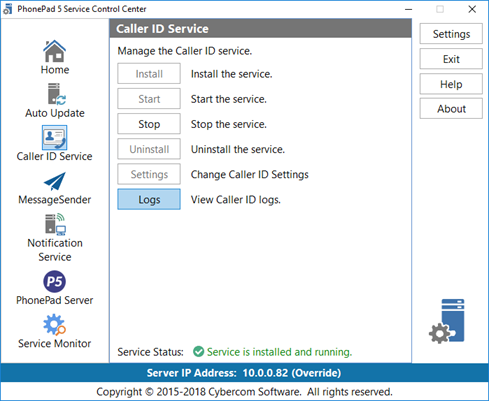Open the Auto Update icon
The height and width of the screenshot is (401, 489).
[x=56, y=94]
